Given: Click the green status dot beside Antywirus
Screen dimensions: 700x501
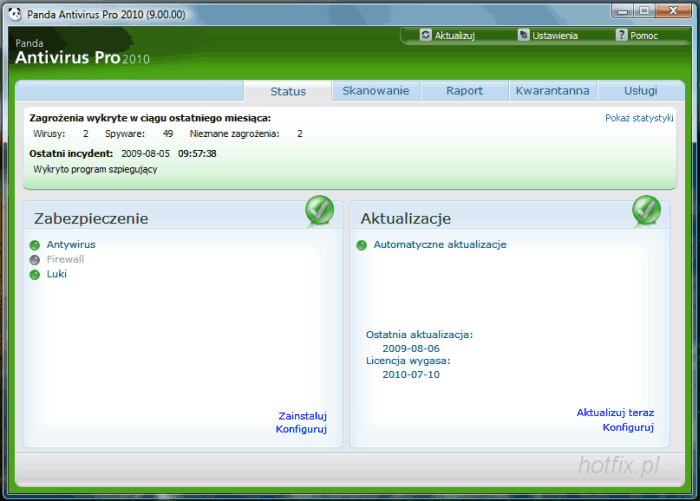Looking at the screenshot, I should (x=35, y=244).
